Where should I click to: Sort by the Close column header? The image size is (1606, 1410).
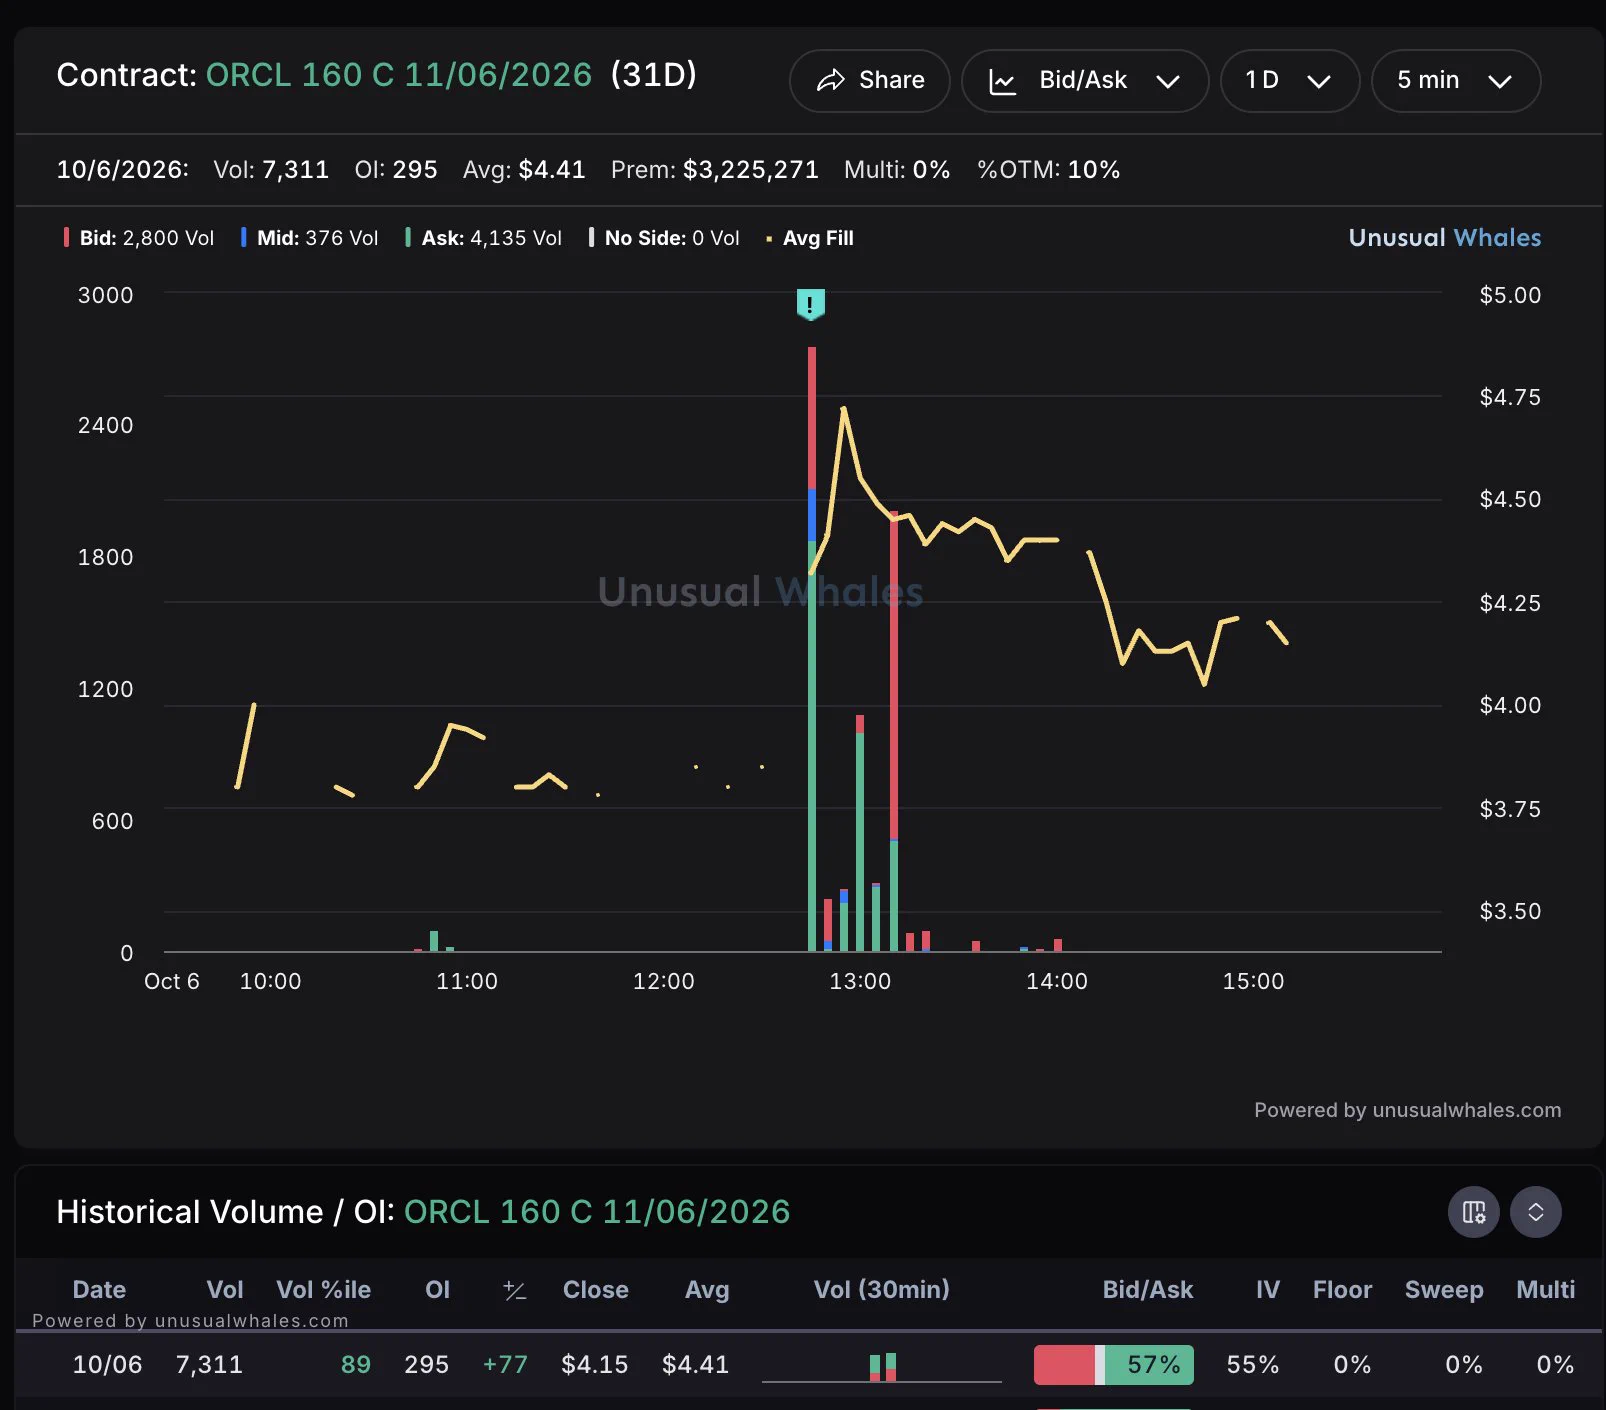tap(596, 1290)
